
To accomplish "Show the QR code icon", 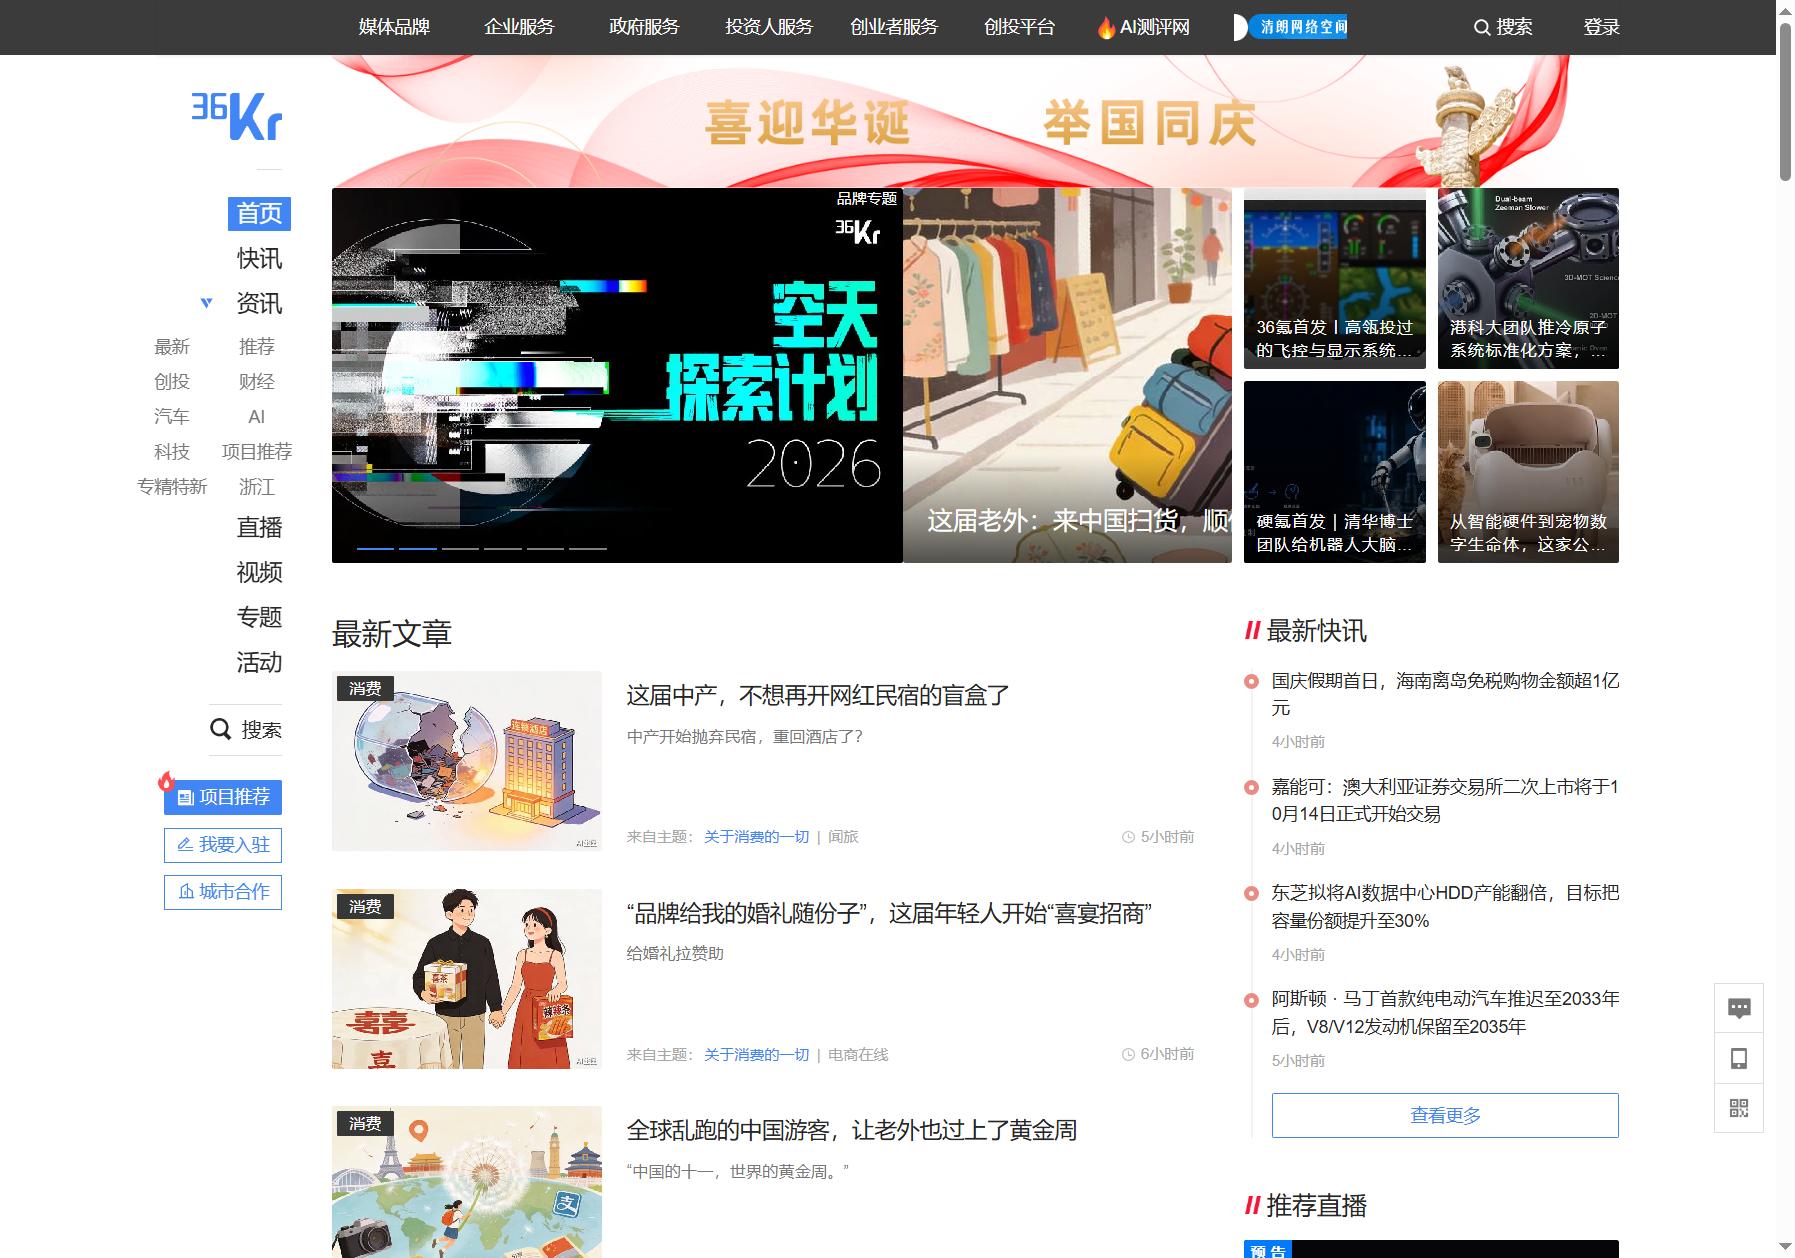I will coord(1739,1108).
